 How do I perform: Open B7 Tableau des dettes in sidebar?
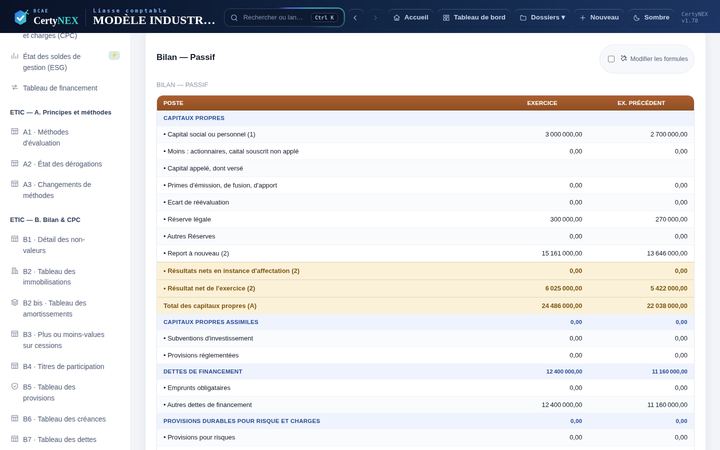[x=64, y=439]
